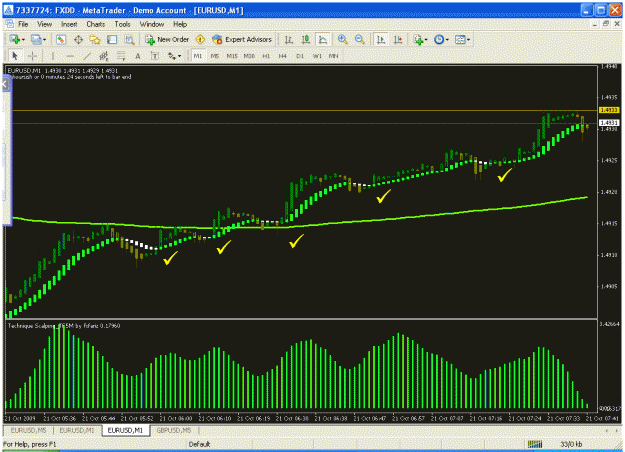Toggle the Expert Advisors button
The image size is (625, 452).
[242, 39]
